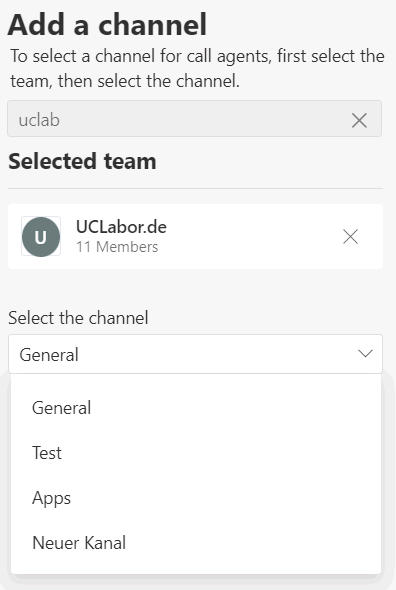Open the General channel combo box
The width and height of the screenshot is (396, 590).
195,354
